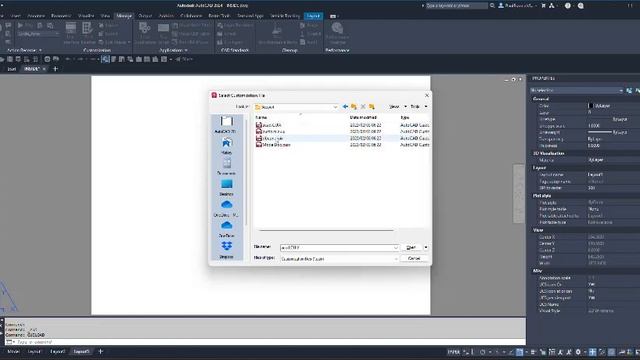Click into the File name input field

(x=336, y=248)
